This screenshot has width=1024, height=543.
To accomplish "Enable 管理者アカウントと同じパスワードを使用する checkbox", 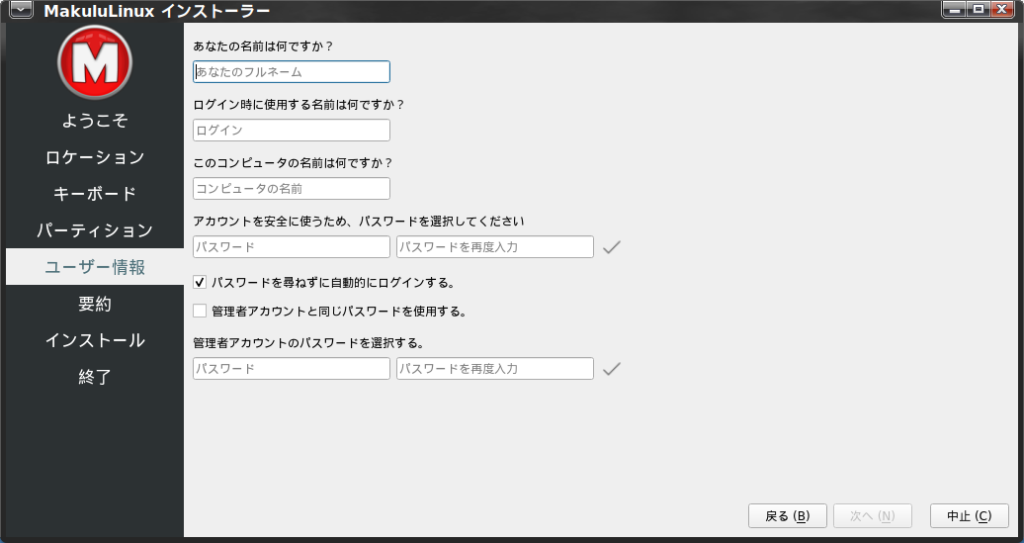I will 200,311.
